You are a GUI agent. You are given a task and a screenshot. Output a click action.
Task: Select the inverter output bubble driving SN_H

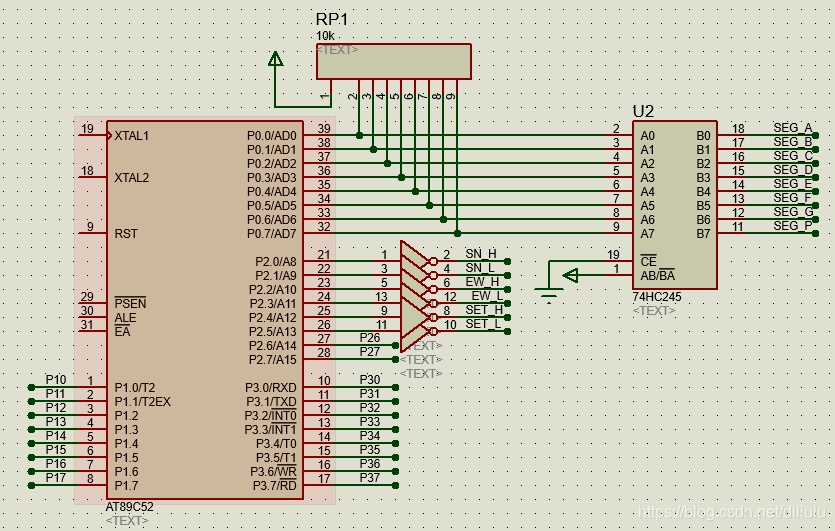click(433, 262)
